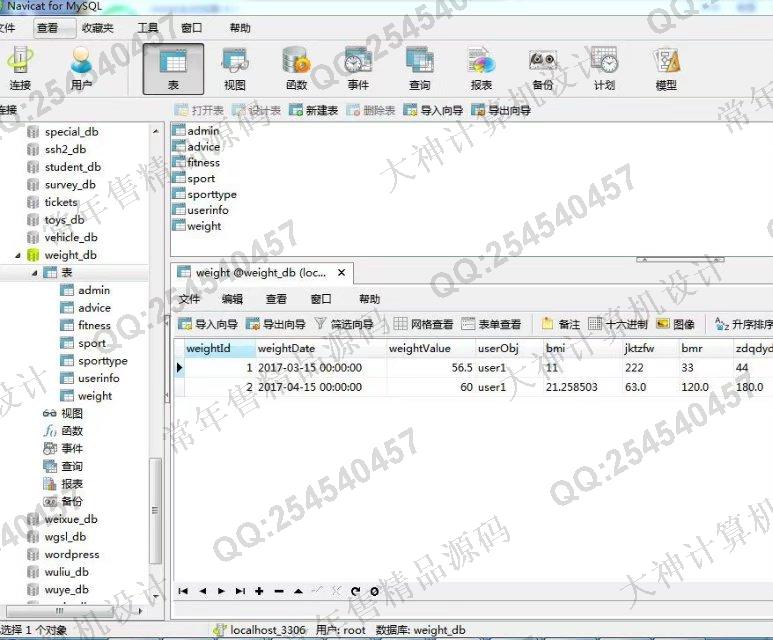Open the 事件 events toolbar icon
This screenshot has height=640, width=773.
pyautogui.click(x=358, y=69)
